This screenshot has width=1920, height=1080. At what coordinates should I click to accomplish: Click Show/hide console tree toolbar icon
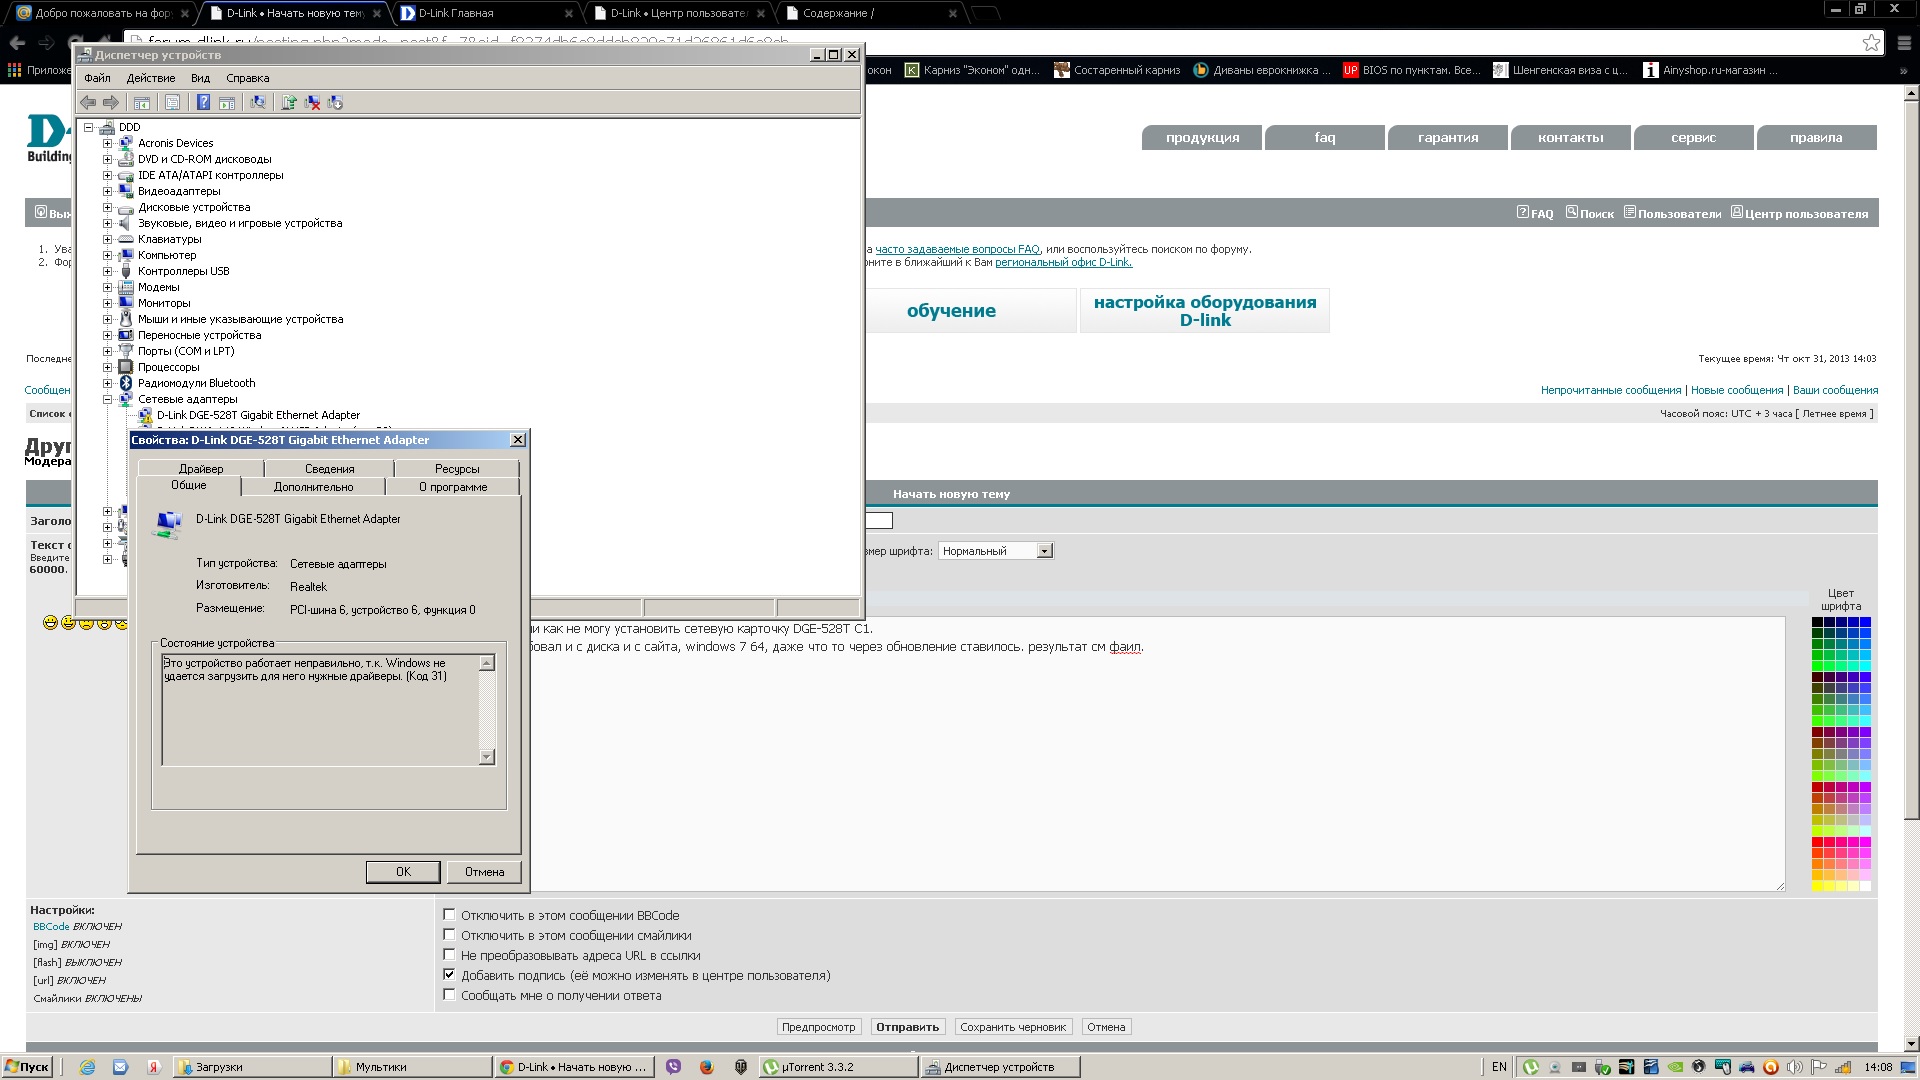[x=142, y=102]
